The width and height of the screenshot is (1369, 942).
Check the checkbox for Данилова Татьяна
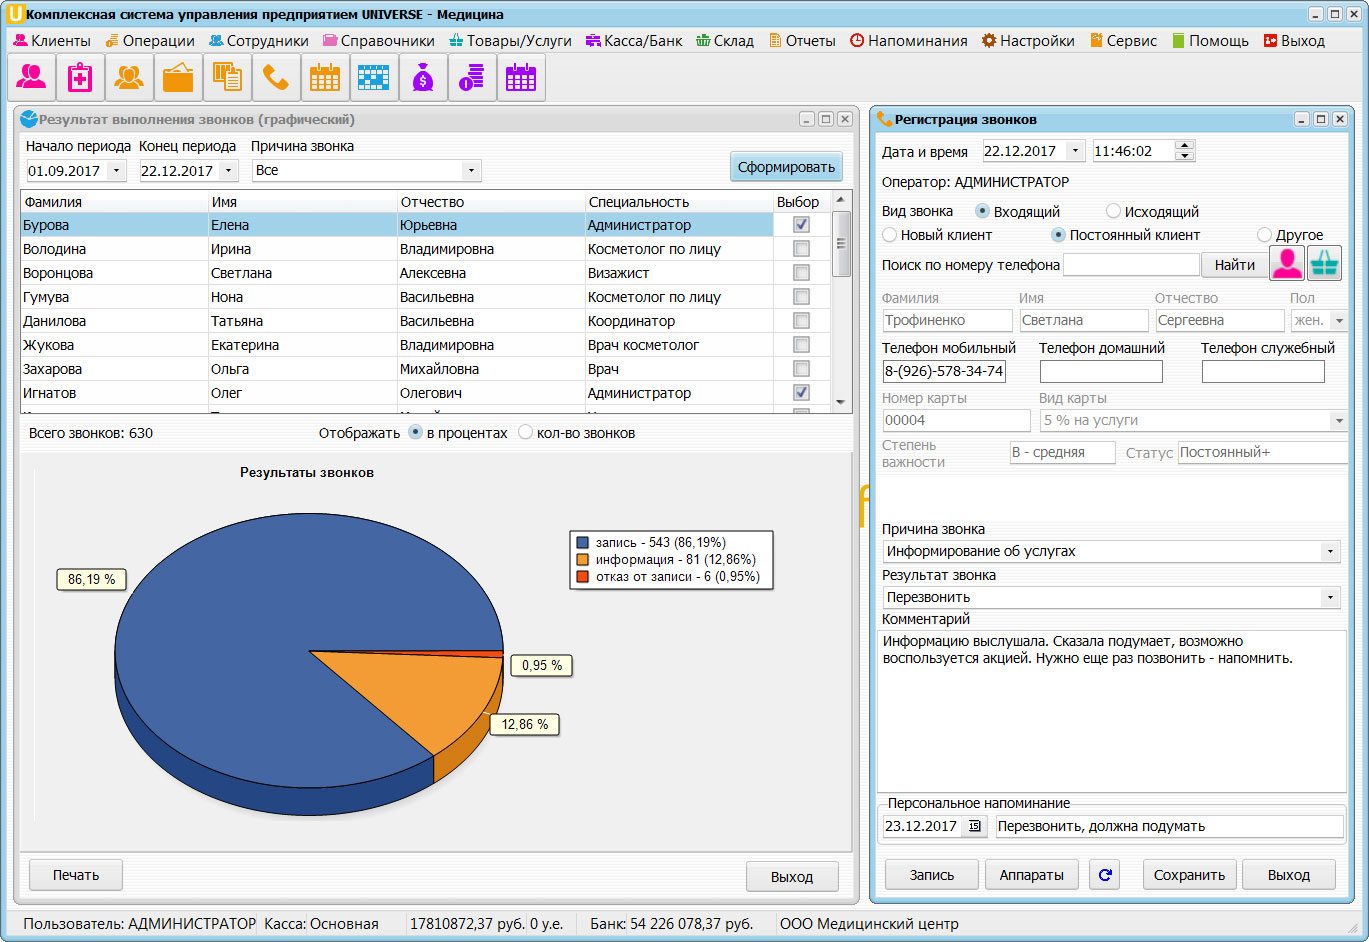801,321
